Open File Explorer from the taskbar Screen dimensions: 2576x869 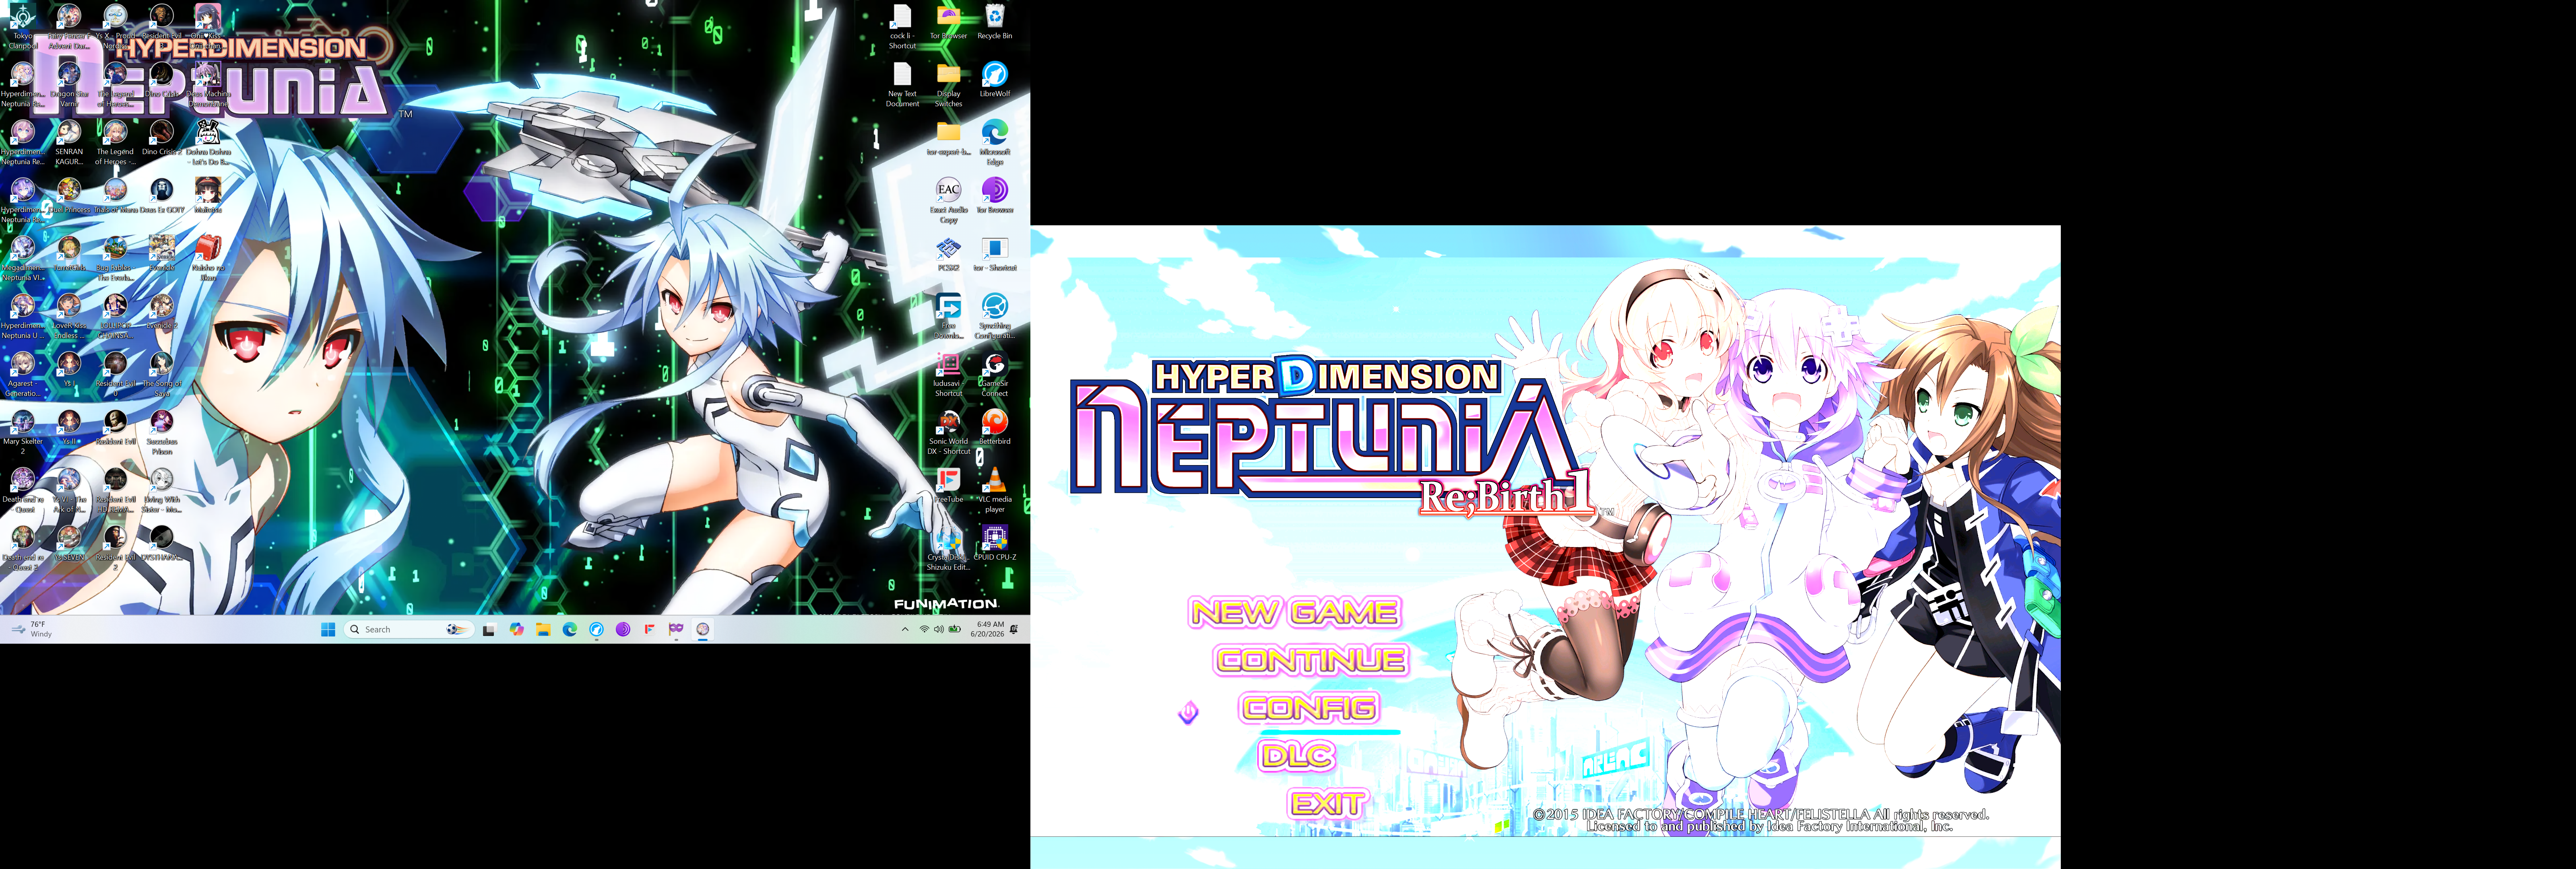pos(543,629)
